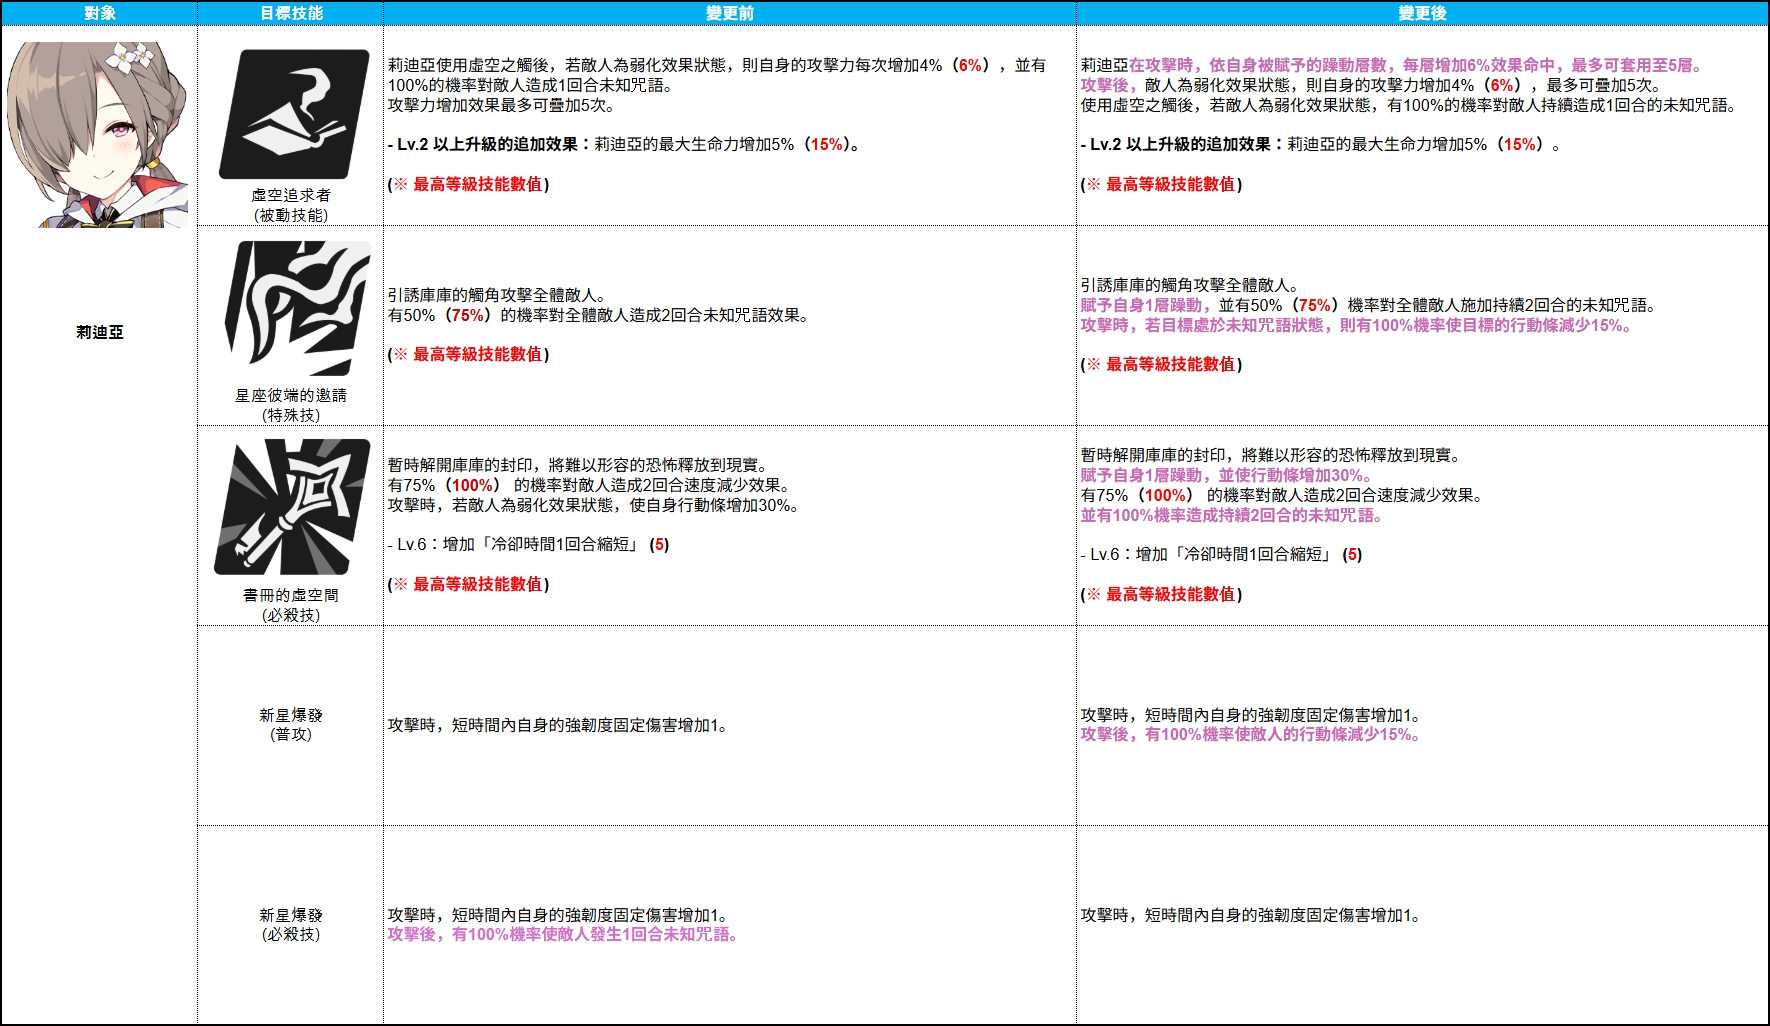Click the before-change Lv.2 以上升級的追加效果 line
Viewport: 1770px width, 1026px height.
[x=624, y=144]
